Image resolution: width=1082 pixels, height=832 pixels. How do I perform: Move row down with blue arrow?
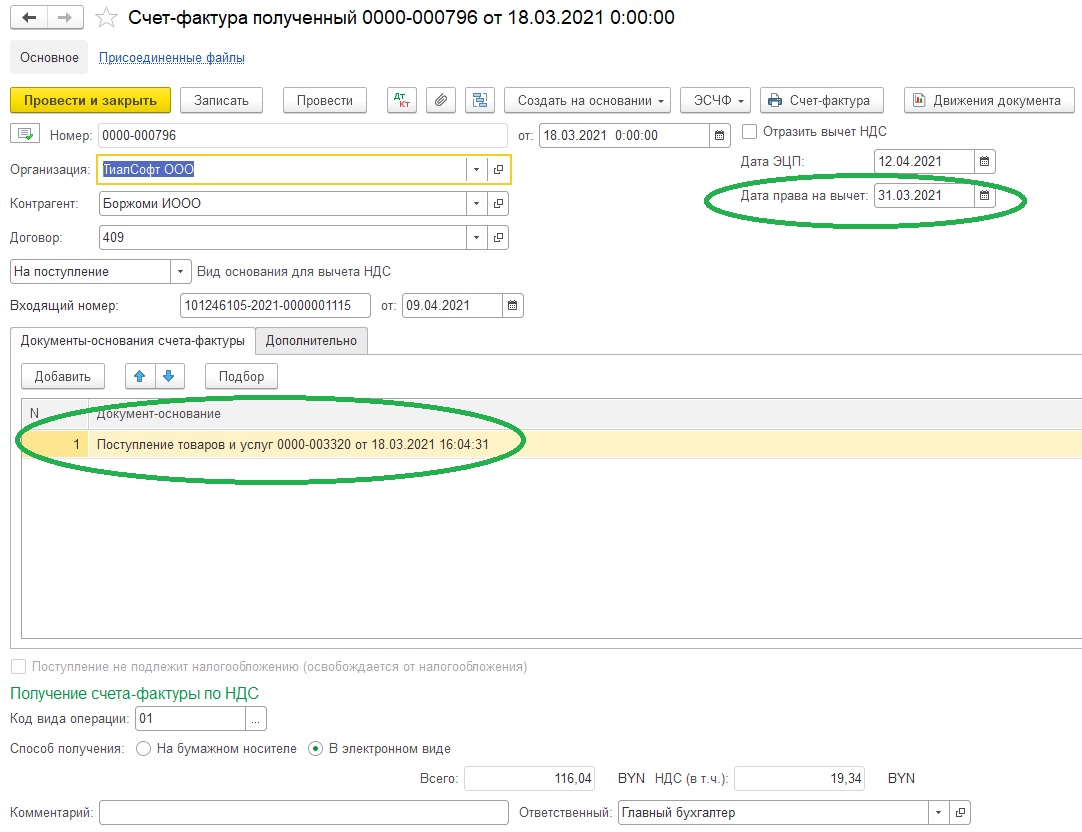pyautogui.click(x=168, y=376)
